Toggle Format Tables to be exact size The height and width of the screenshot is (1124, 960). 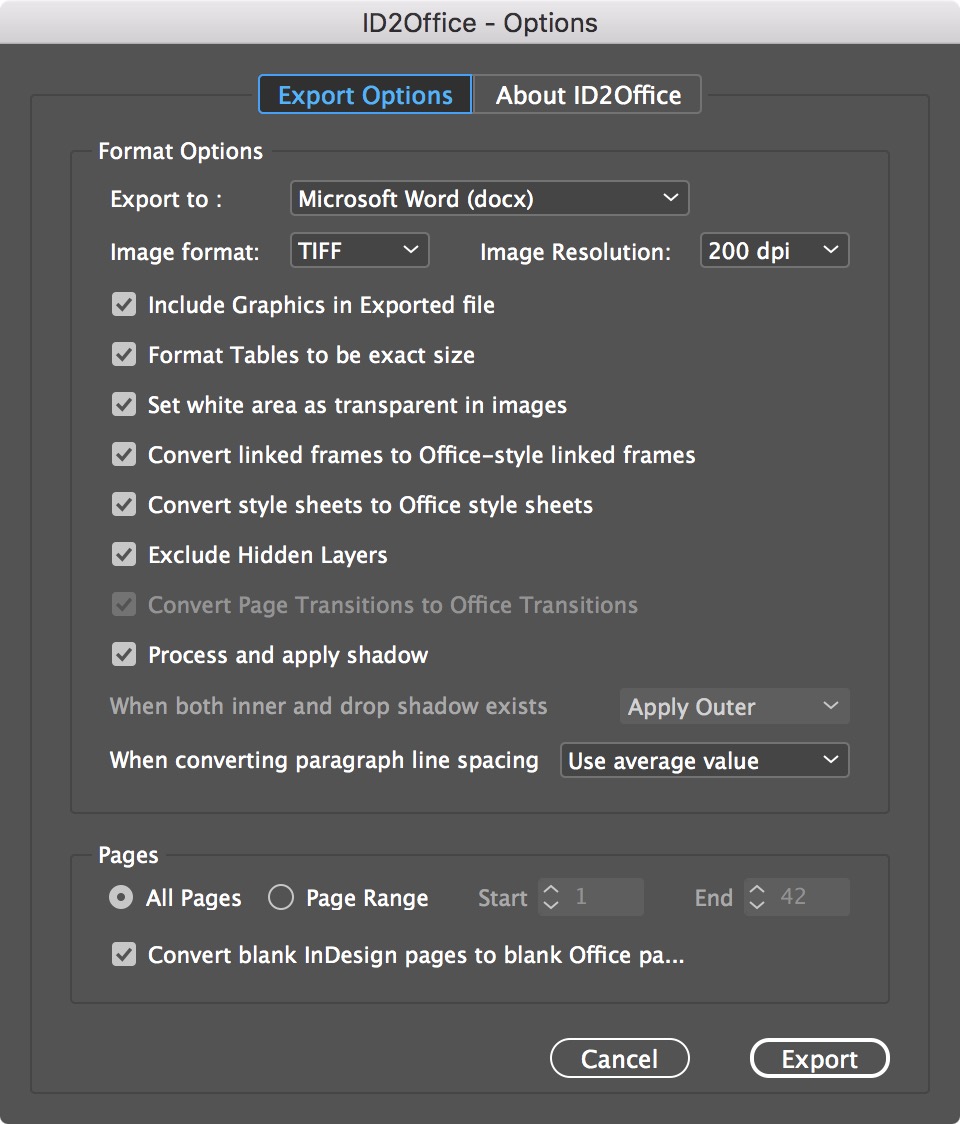tap(124, 355)
